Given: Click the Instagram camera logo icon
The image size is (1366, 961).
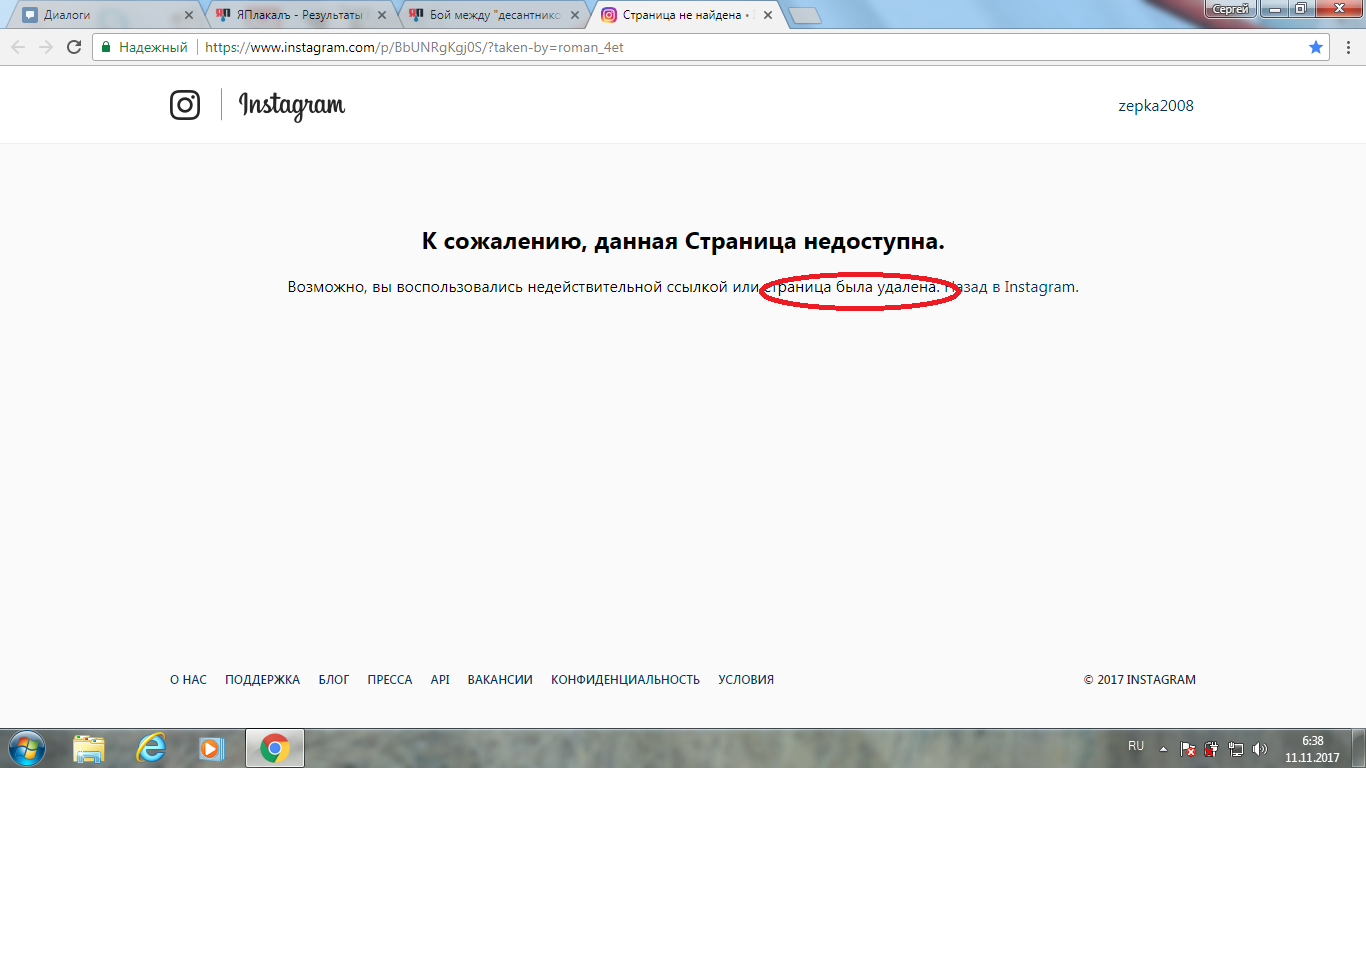Looking at the screenshot, I should [185, 105].
